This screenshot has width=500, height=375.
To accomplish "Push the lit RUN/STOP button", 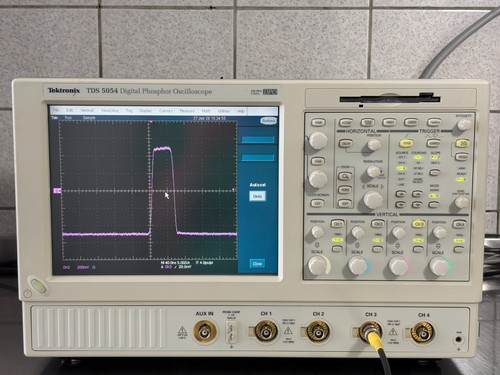I will [x=462, y=144].
